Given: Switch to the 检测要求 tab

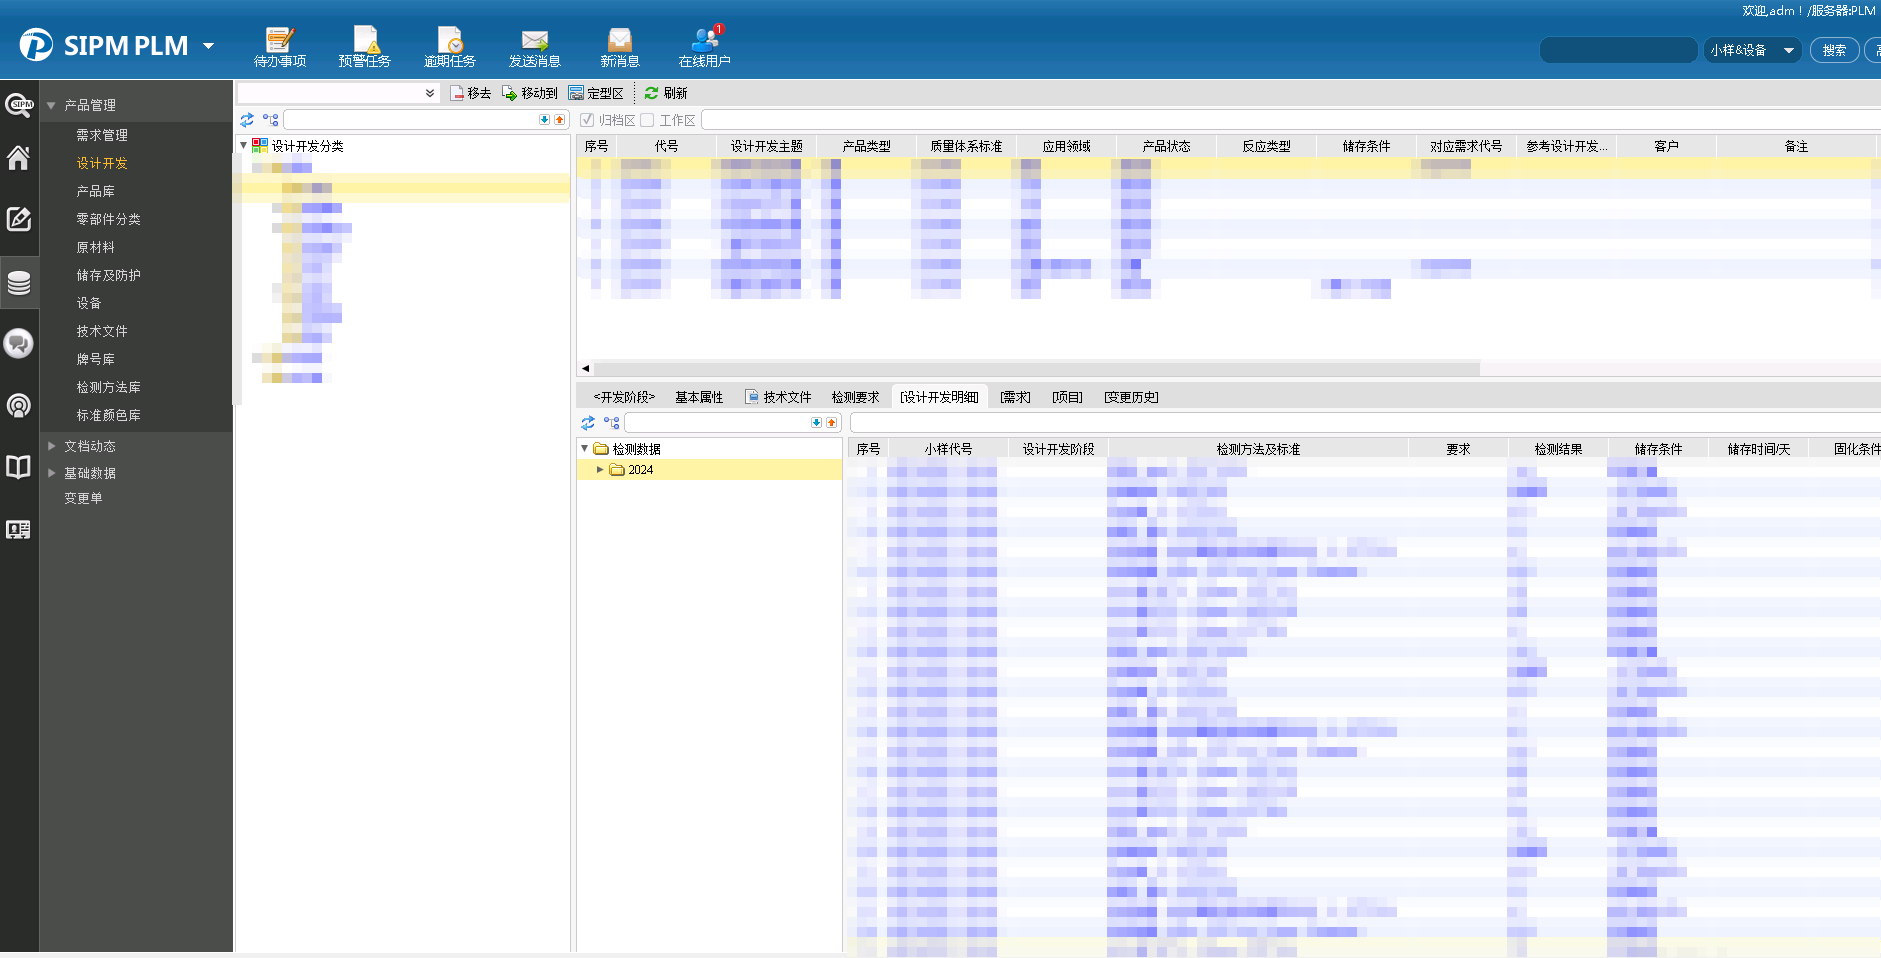Looking at the screenshot, I should (x=855, y=397).
